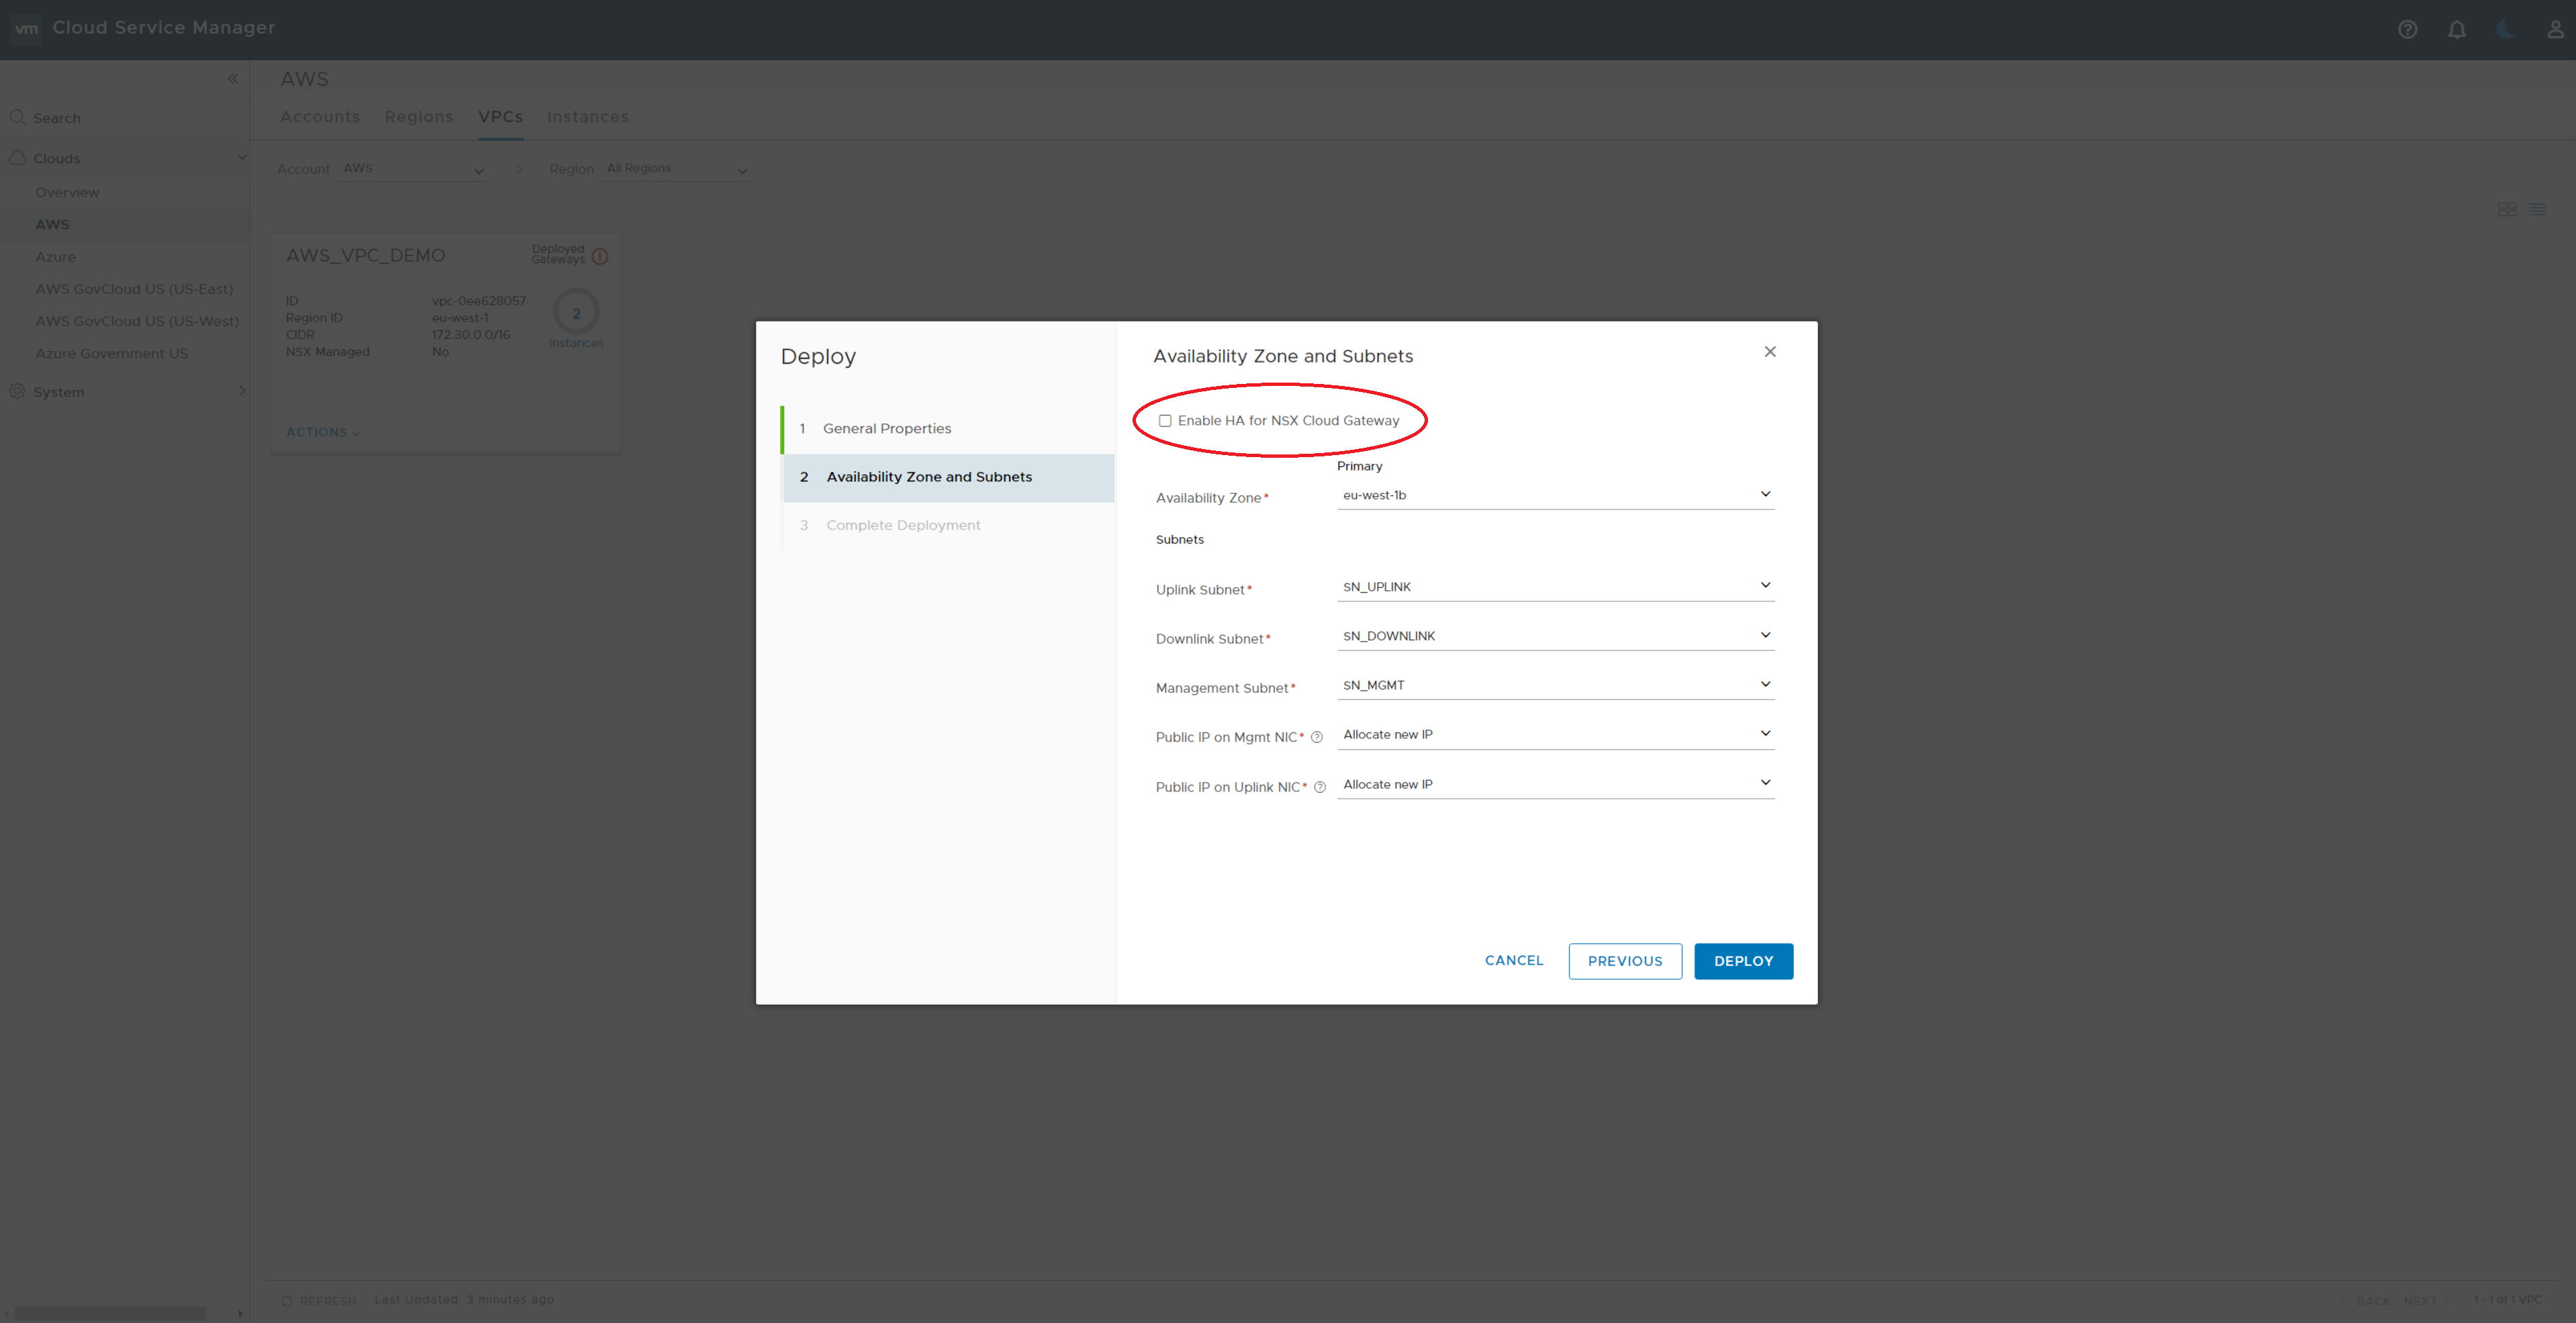Open Overview in the sidebar
This screenshot has height=1323, width=2576.
67,192
